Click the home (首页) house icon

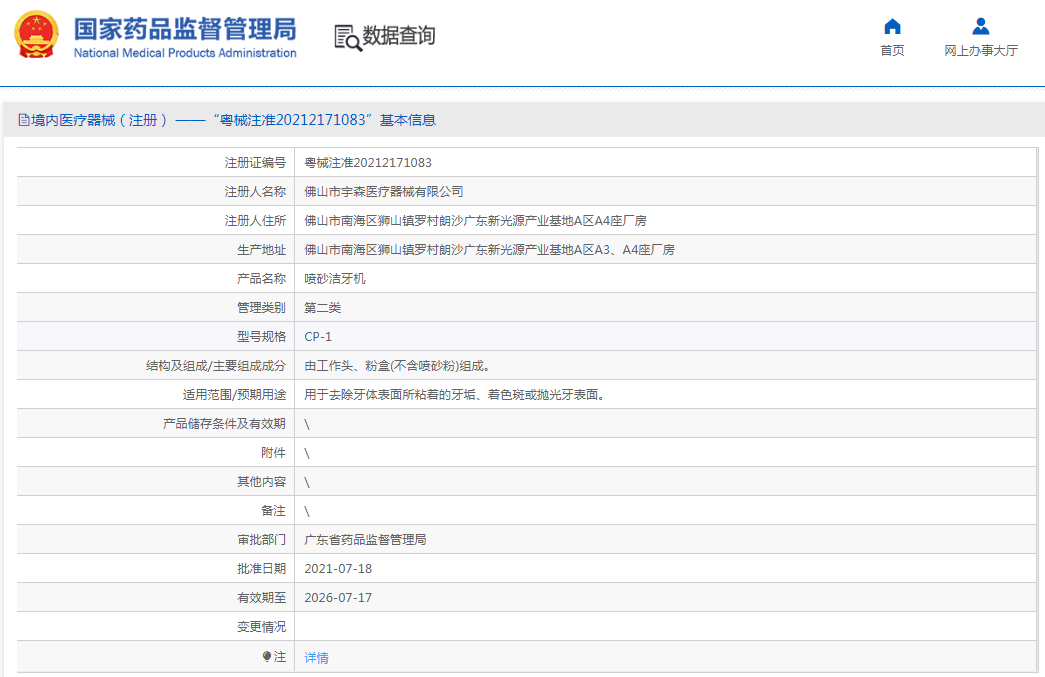pyautogui.click(x=892, y=27)
